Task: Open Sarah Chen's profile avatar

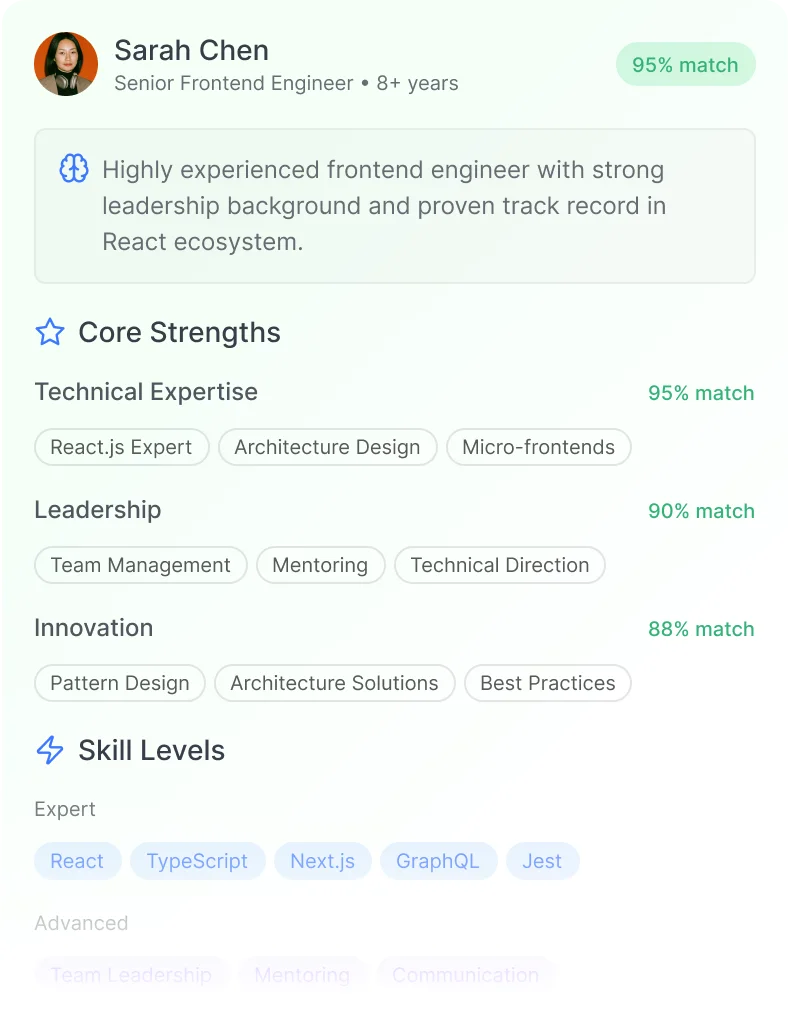Action: [x=66, y=64]
